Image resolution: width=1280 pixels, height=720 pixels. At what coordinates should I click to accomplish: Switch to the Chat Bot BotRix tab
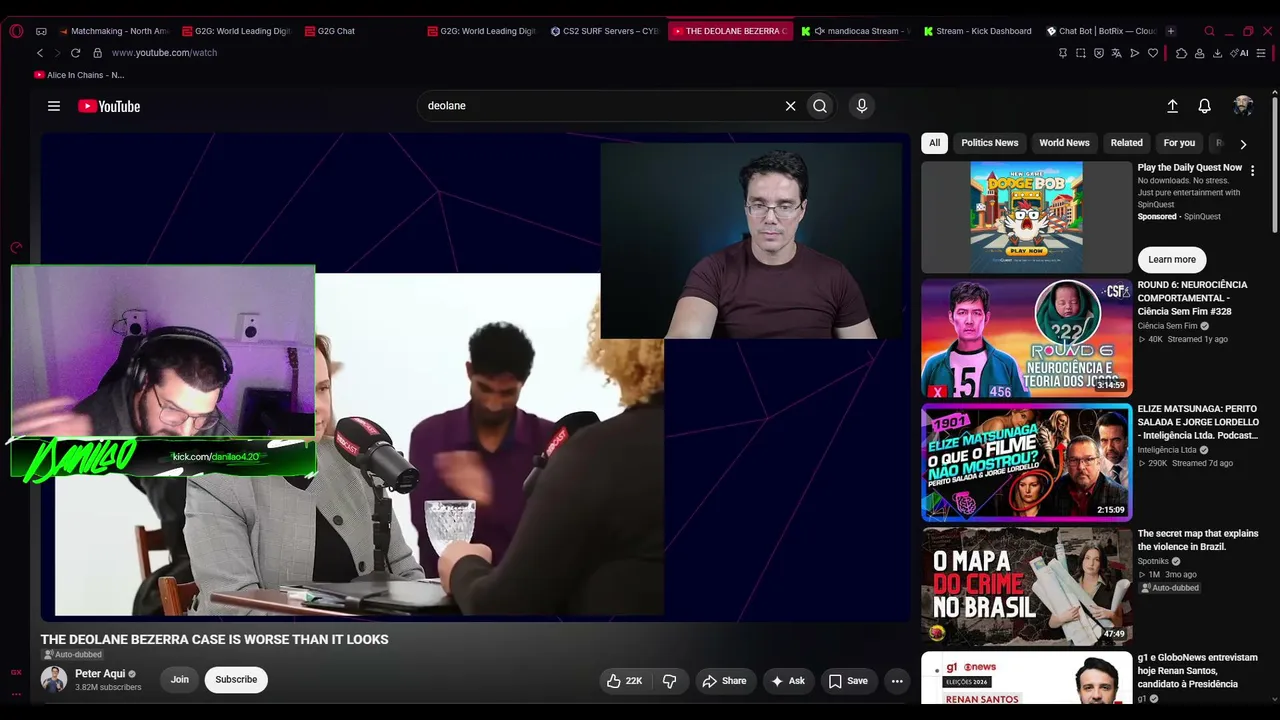coord(1102,31)
